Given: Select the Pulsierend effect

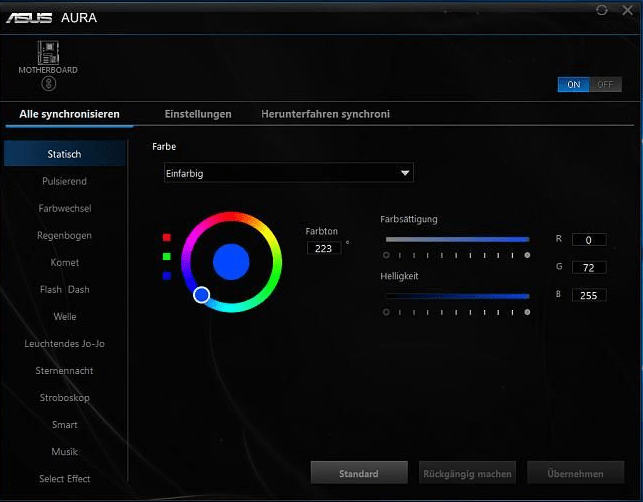Looking at the screenshot, I should pos(64,181).
